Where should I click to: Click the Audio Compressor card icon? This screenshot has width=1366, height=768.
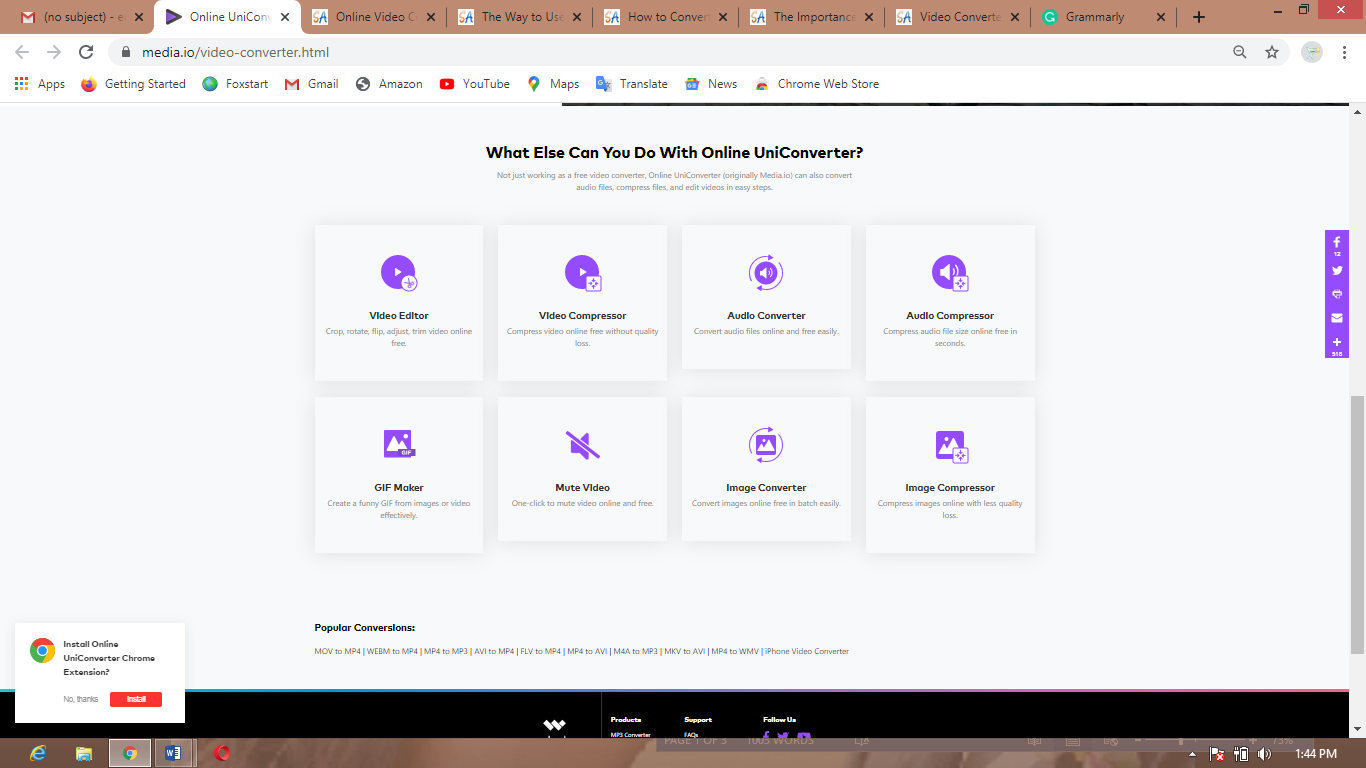click(950, 273)
